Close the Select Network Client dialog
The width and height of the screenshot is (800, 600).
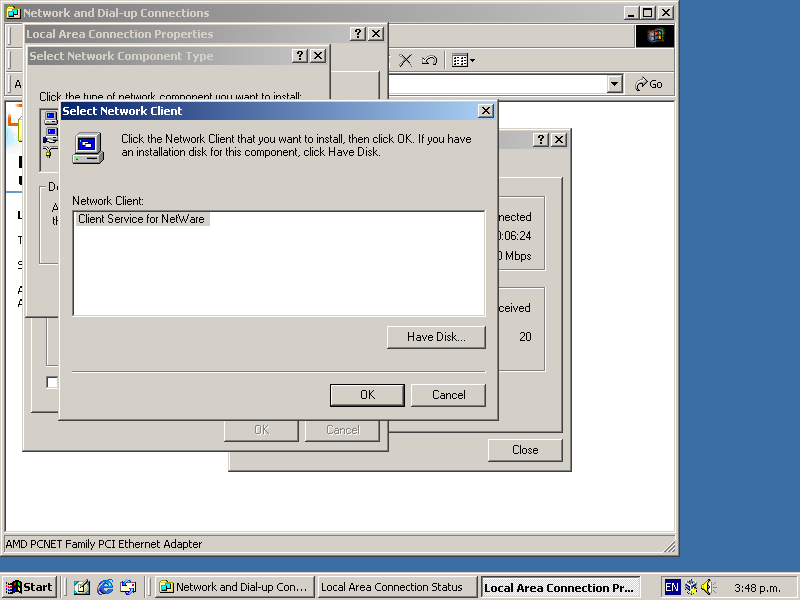point(486,111)
